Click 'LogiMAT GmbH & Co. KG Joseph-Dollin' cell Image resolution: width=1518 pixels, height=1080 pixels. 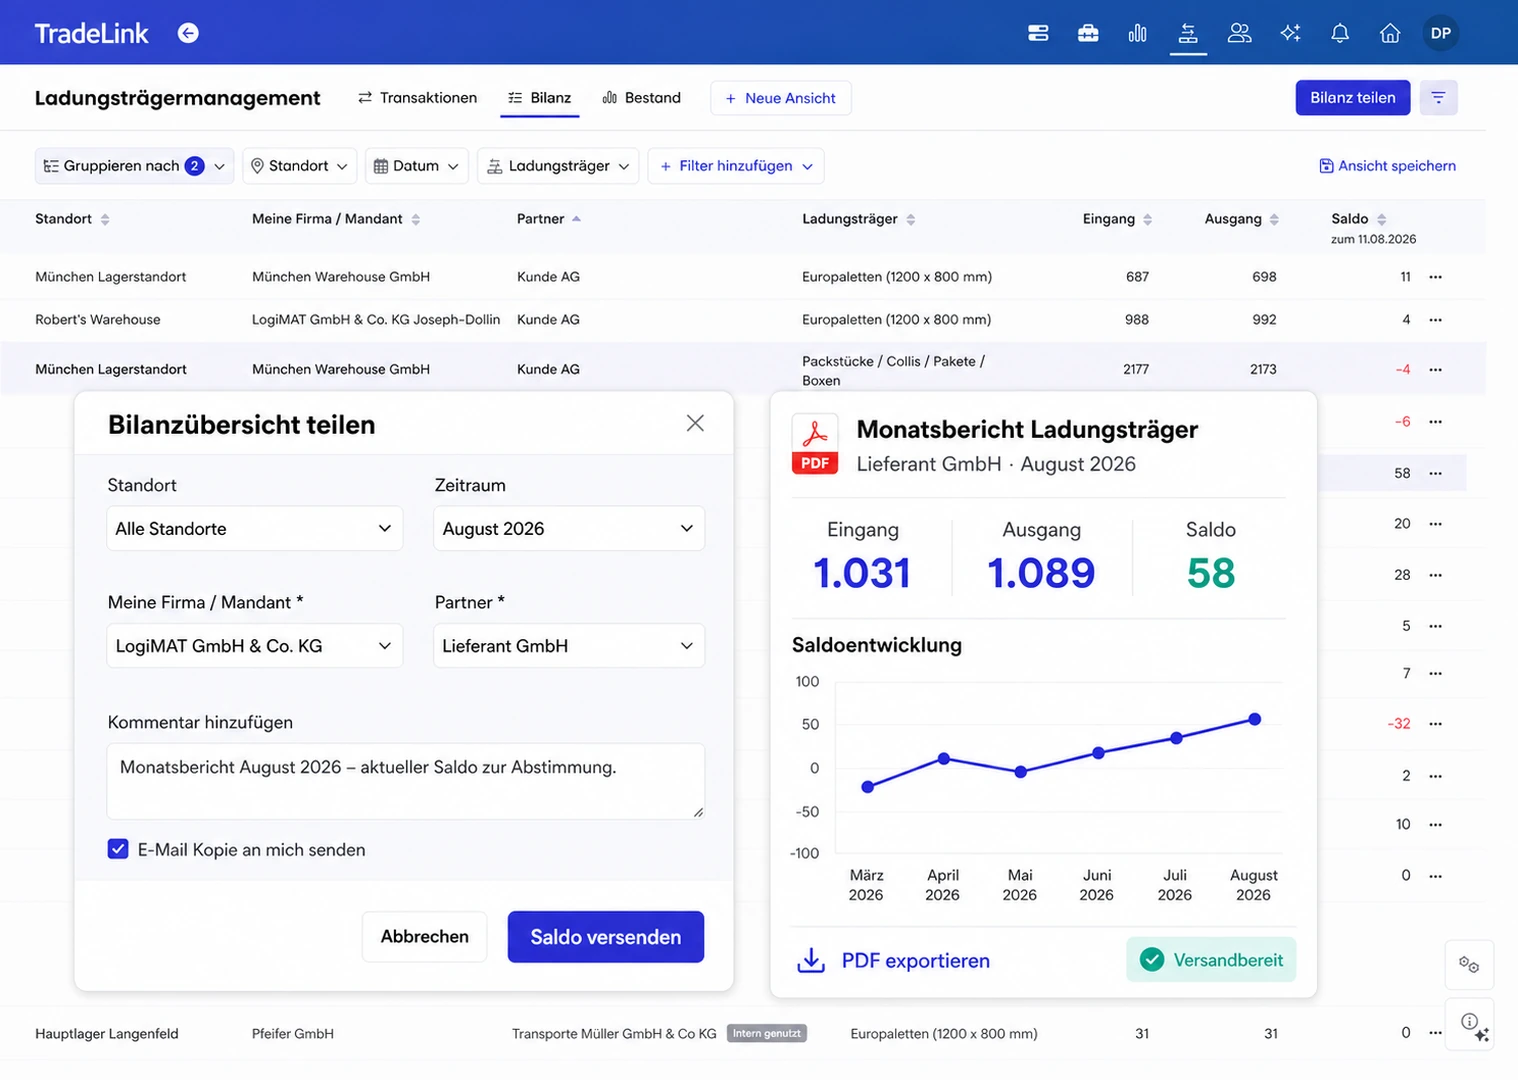pos(376,320)
